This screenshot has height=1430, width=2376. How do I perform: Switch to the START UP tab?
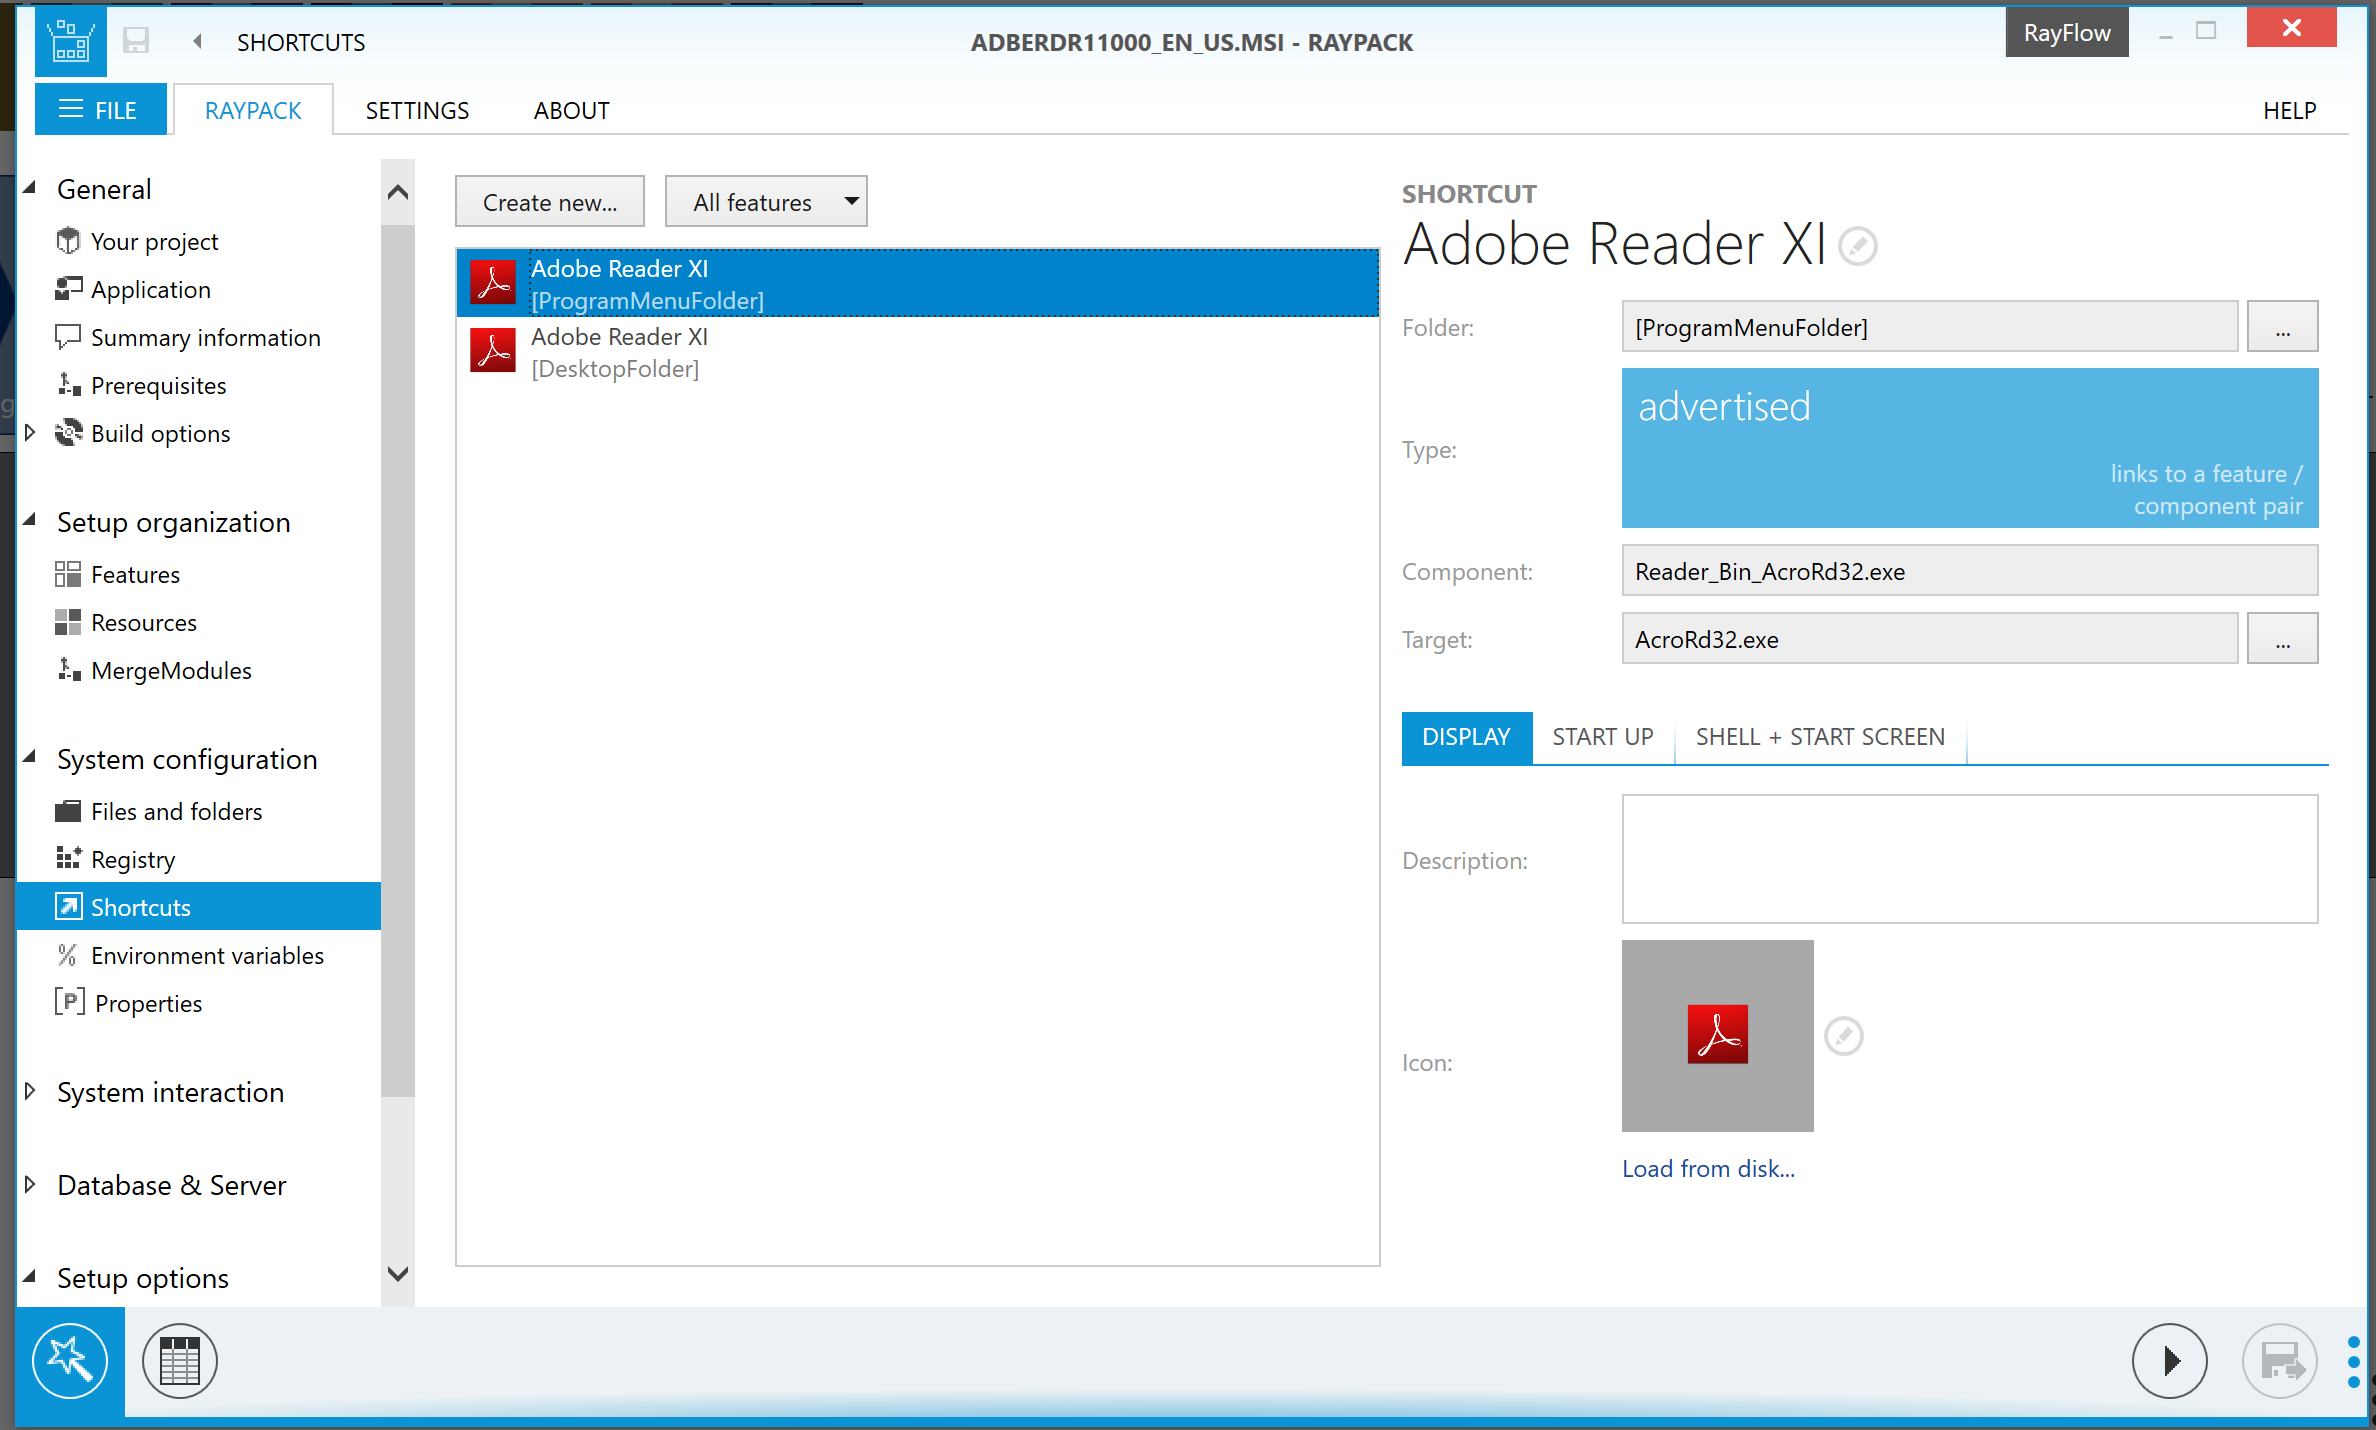coord(1602,737)
